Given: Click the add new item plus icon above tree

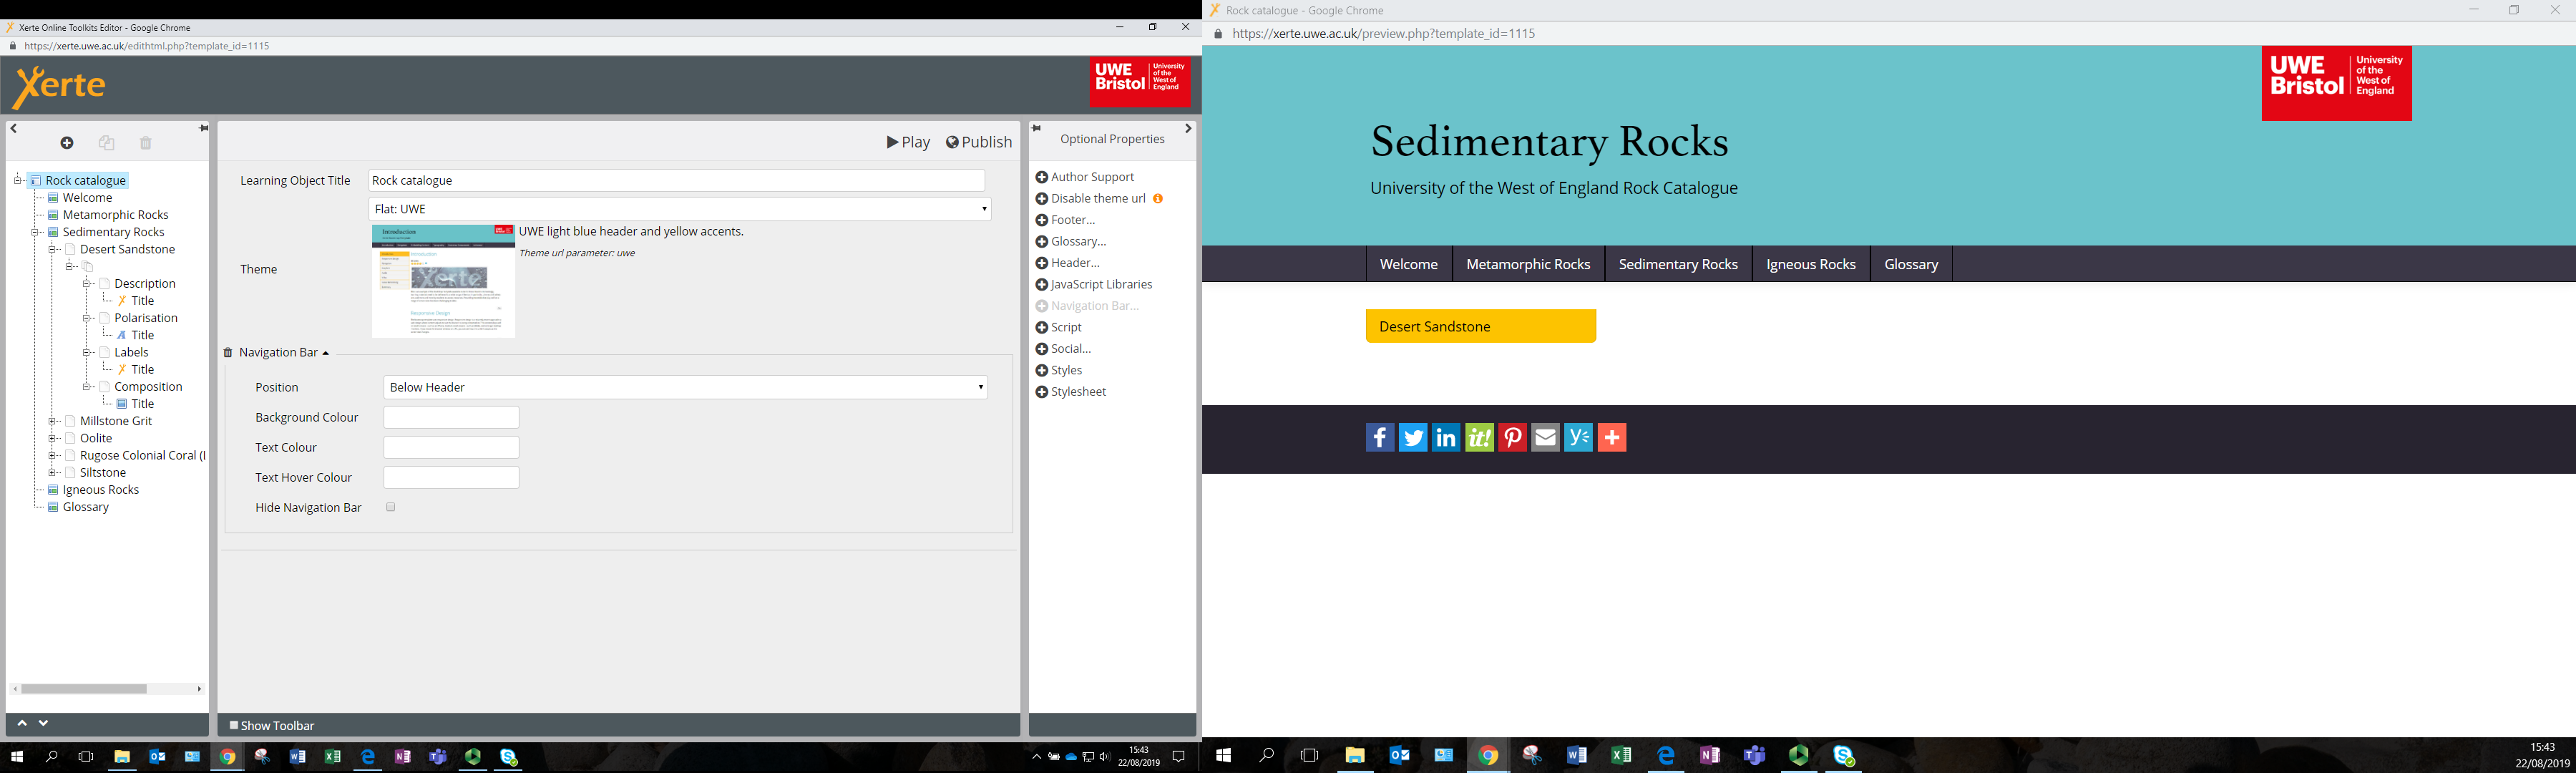Looking at the screenshot, I should click(x=67, y=143).
